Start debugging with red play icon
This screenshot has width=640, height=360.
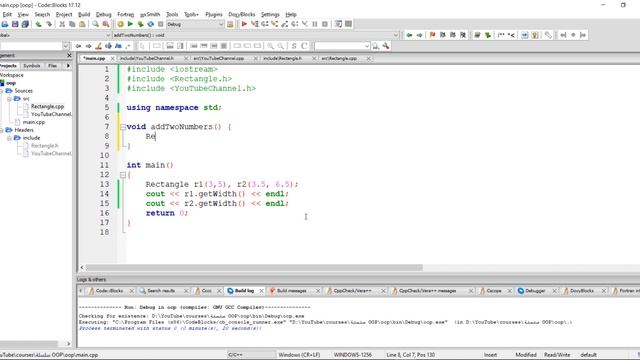(x=244, y=24)
